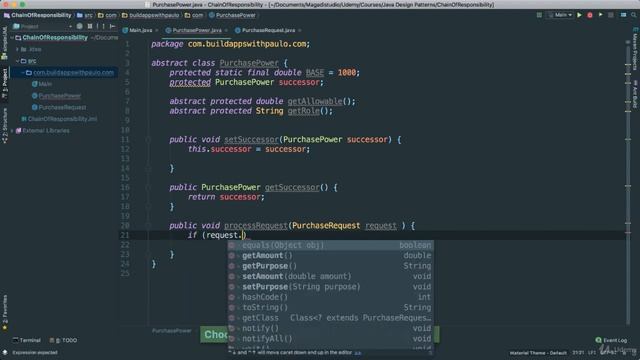This screenshot has height=360, width=640.
Task: Toggle the Favorites tool window side tab
Action: [x=4, y=312]
